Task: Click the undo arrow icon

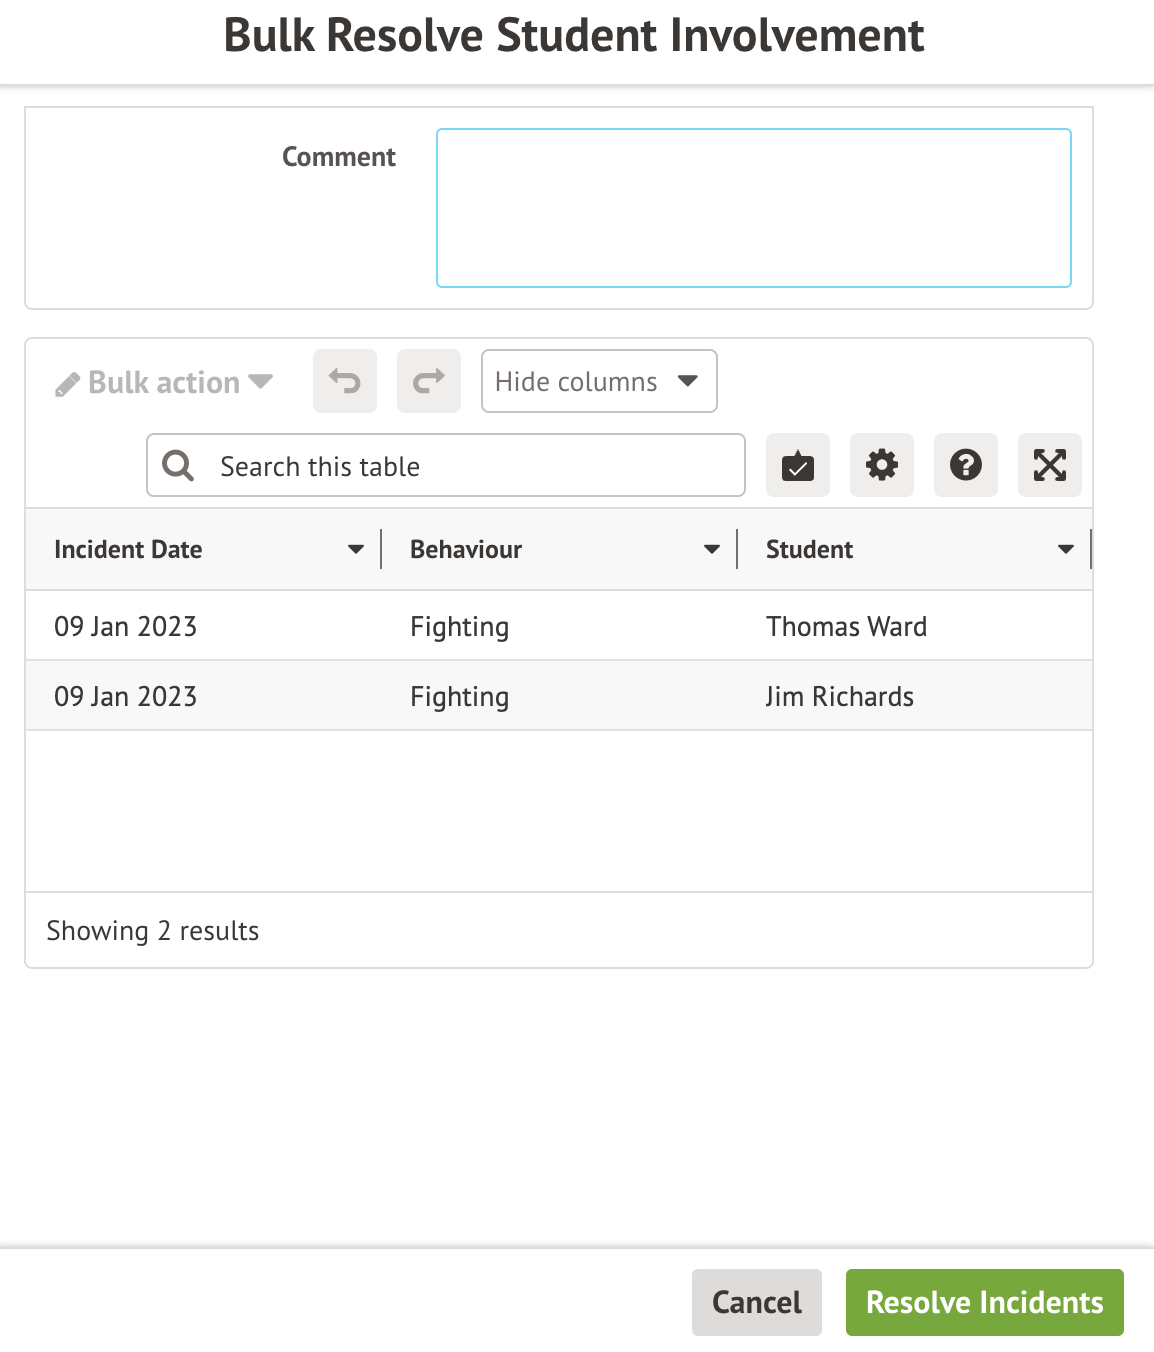Action: pyautogui.click(x=345, y=381)
